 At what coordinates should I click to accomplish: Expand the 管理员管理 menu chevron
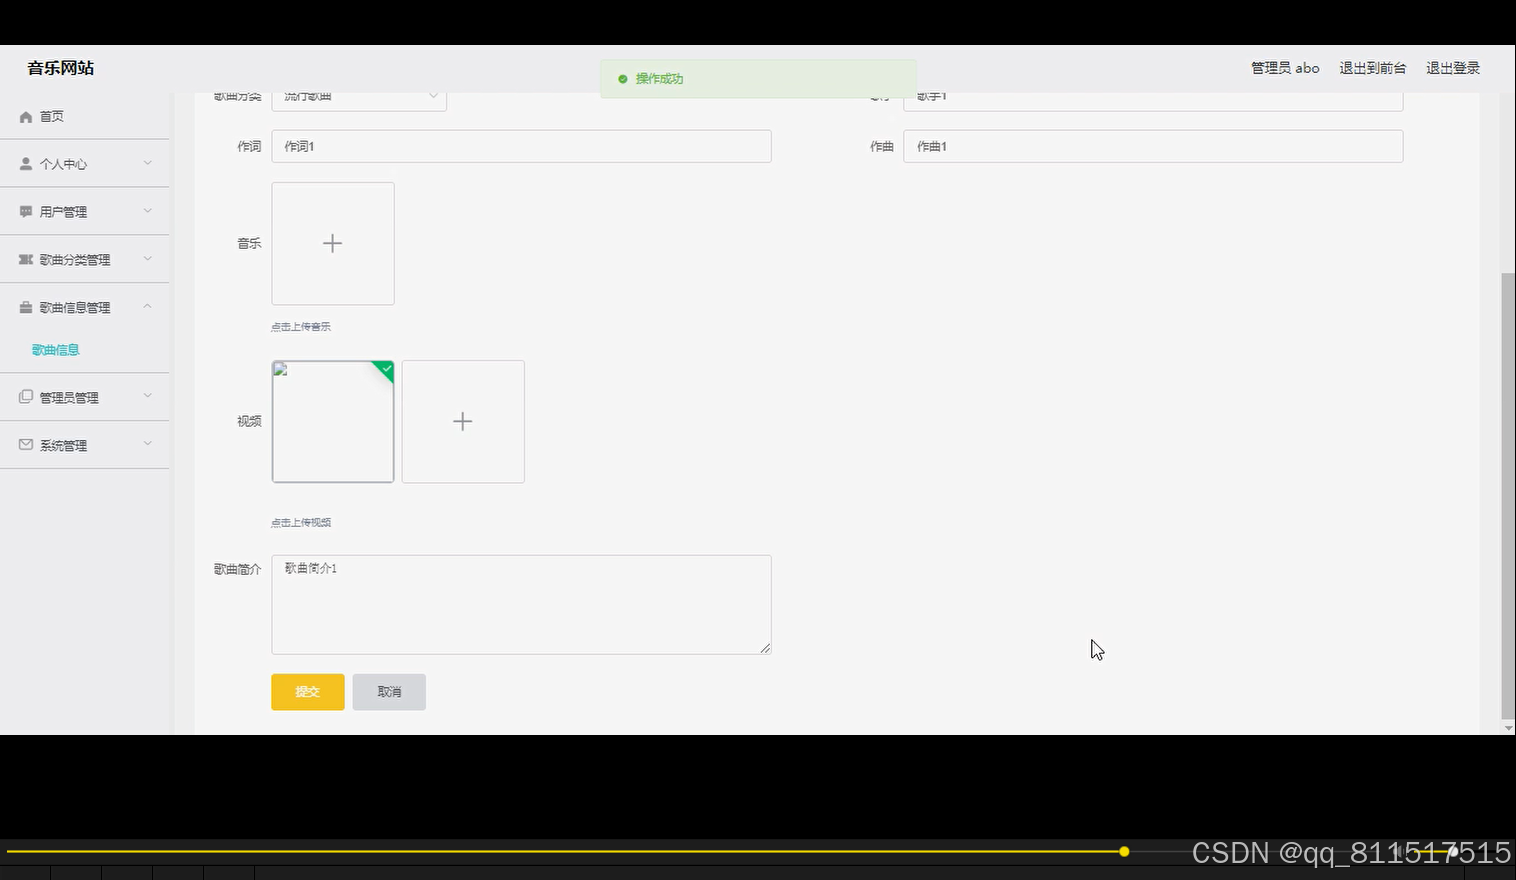click(148, 396)
